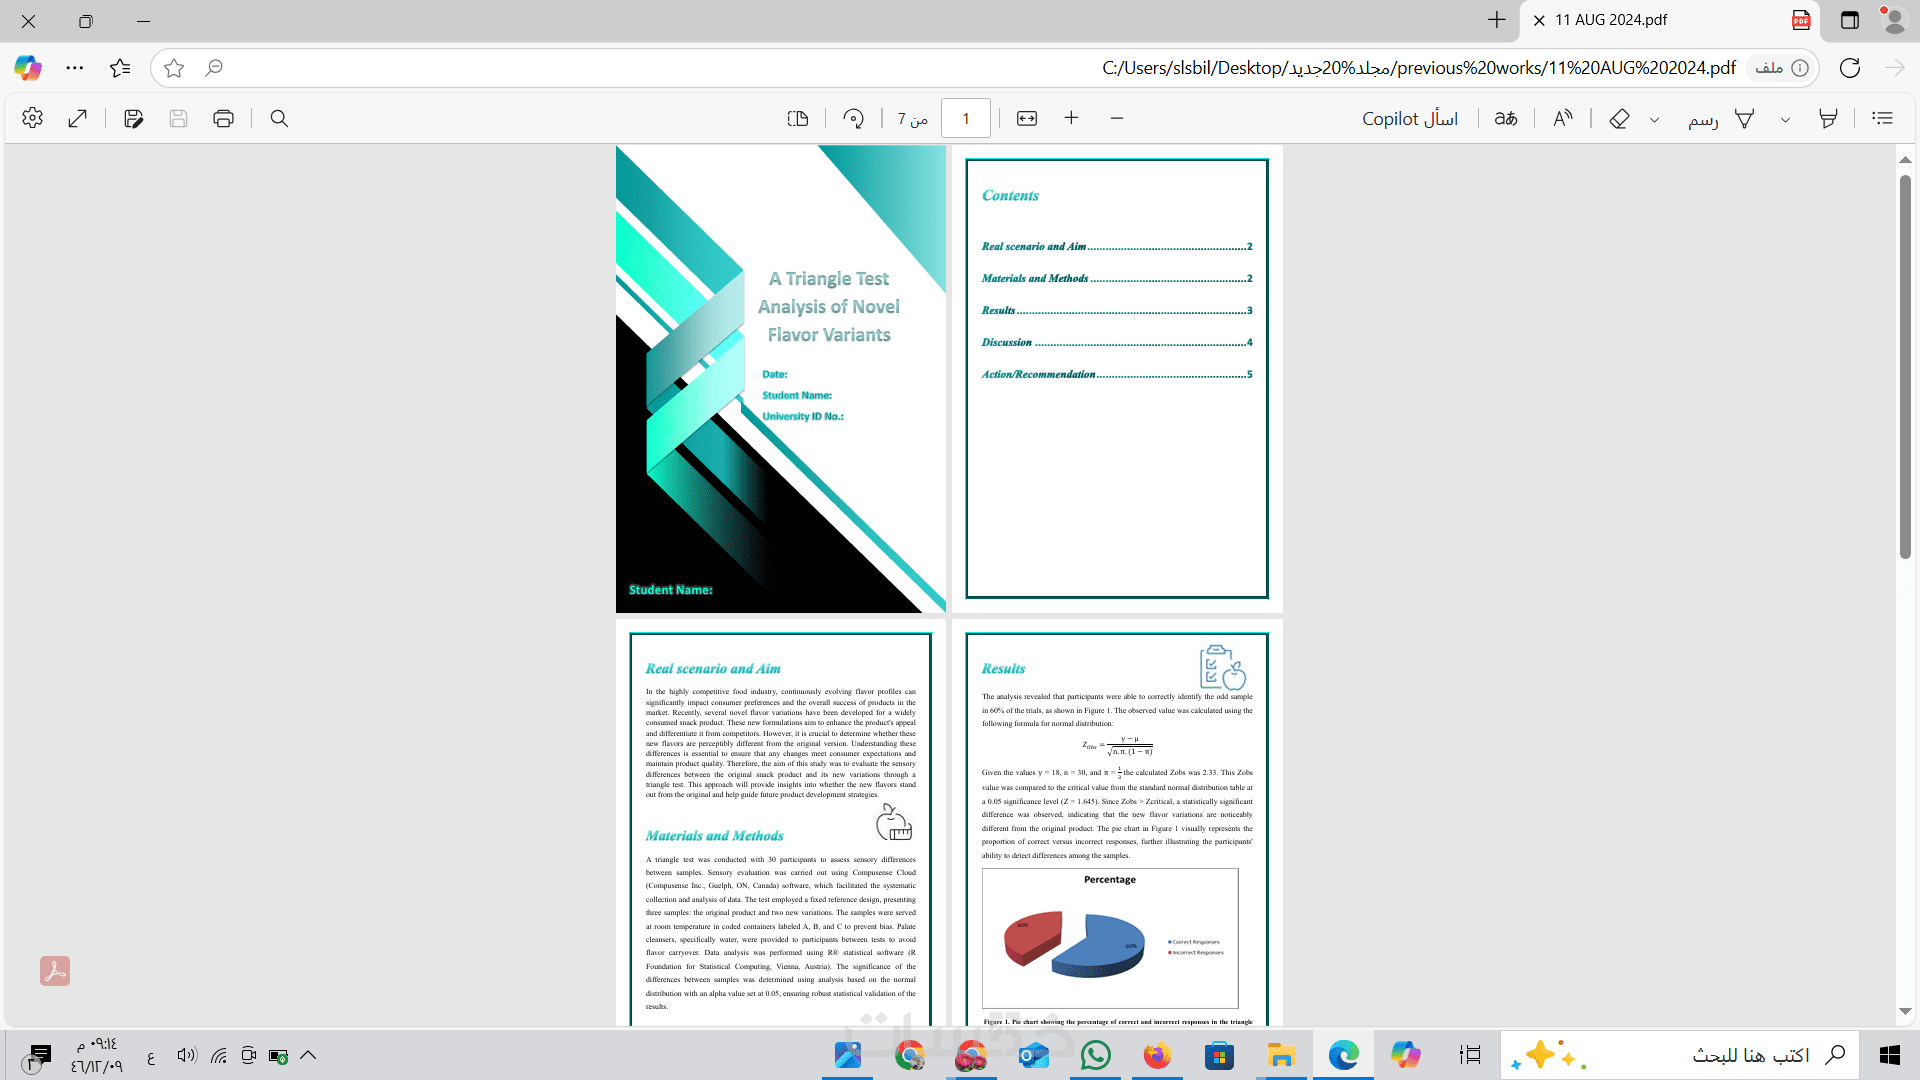Open the Find in PDF search icon

(279, 119)
